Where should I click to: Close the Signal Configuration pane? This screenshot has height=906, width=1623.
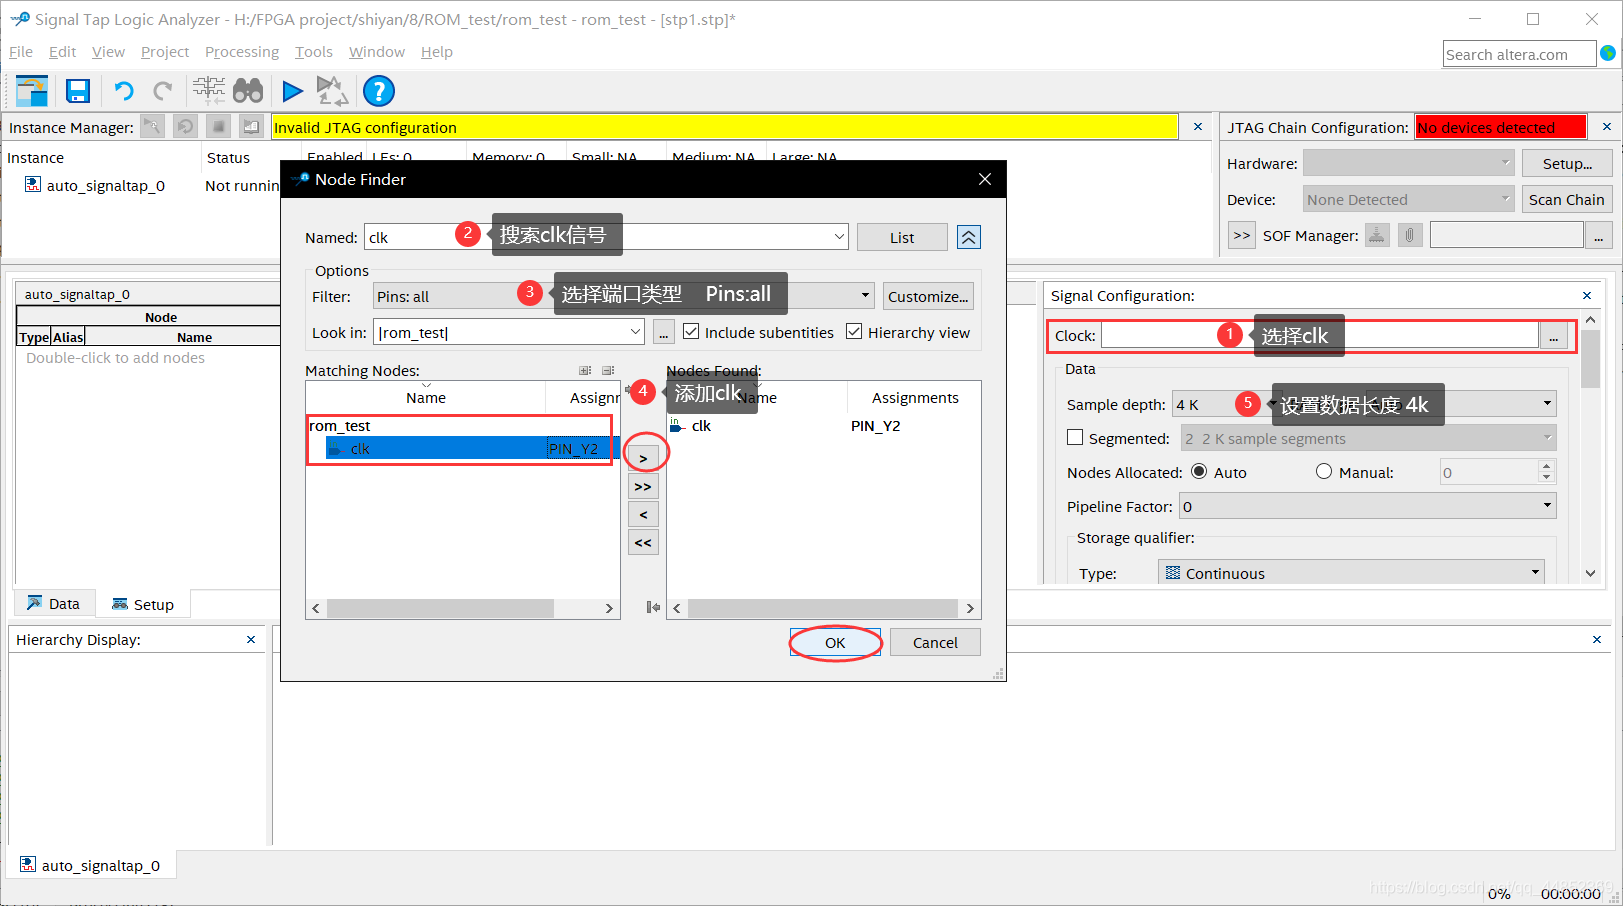(1587, 295)
